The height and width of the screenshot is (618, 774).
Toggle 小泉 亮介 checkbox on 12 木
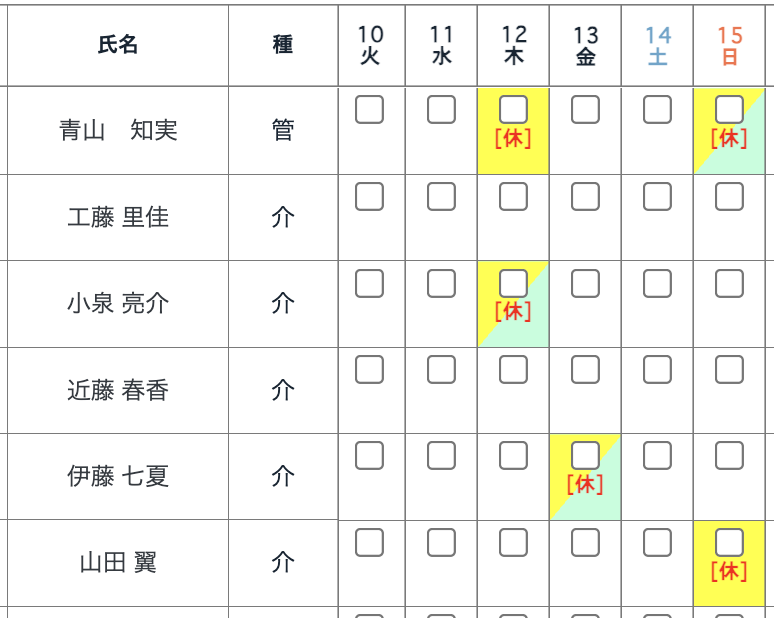pos(513,284)
